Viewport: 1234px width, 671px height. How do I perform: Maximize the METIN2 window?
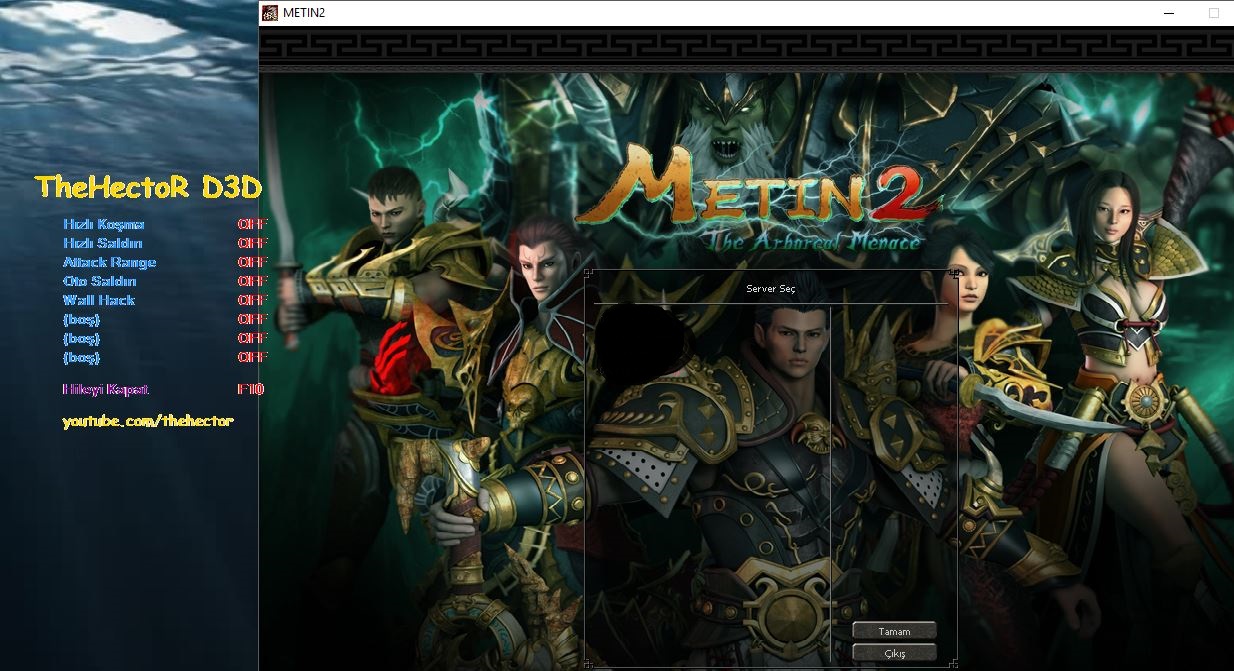(x=1214, y=13)
